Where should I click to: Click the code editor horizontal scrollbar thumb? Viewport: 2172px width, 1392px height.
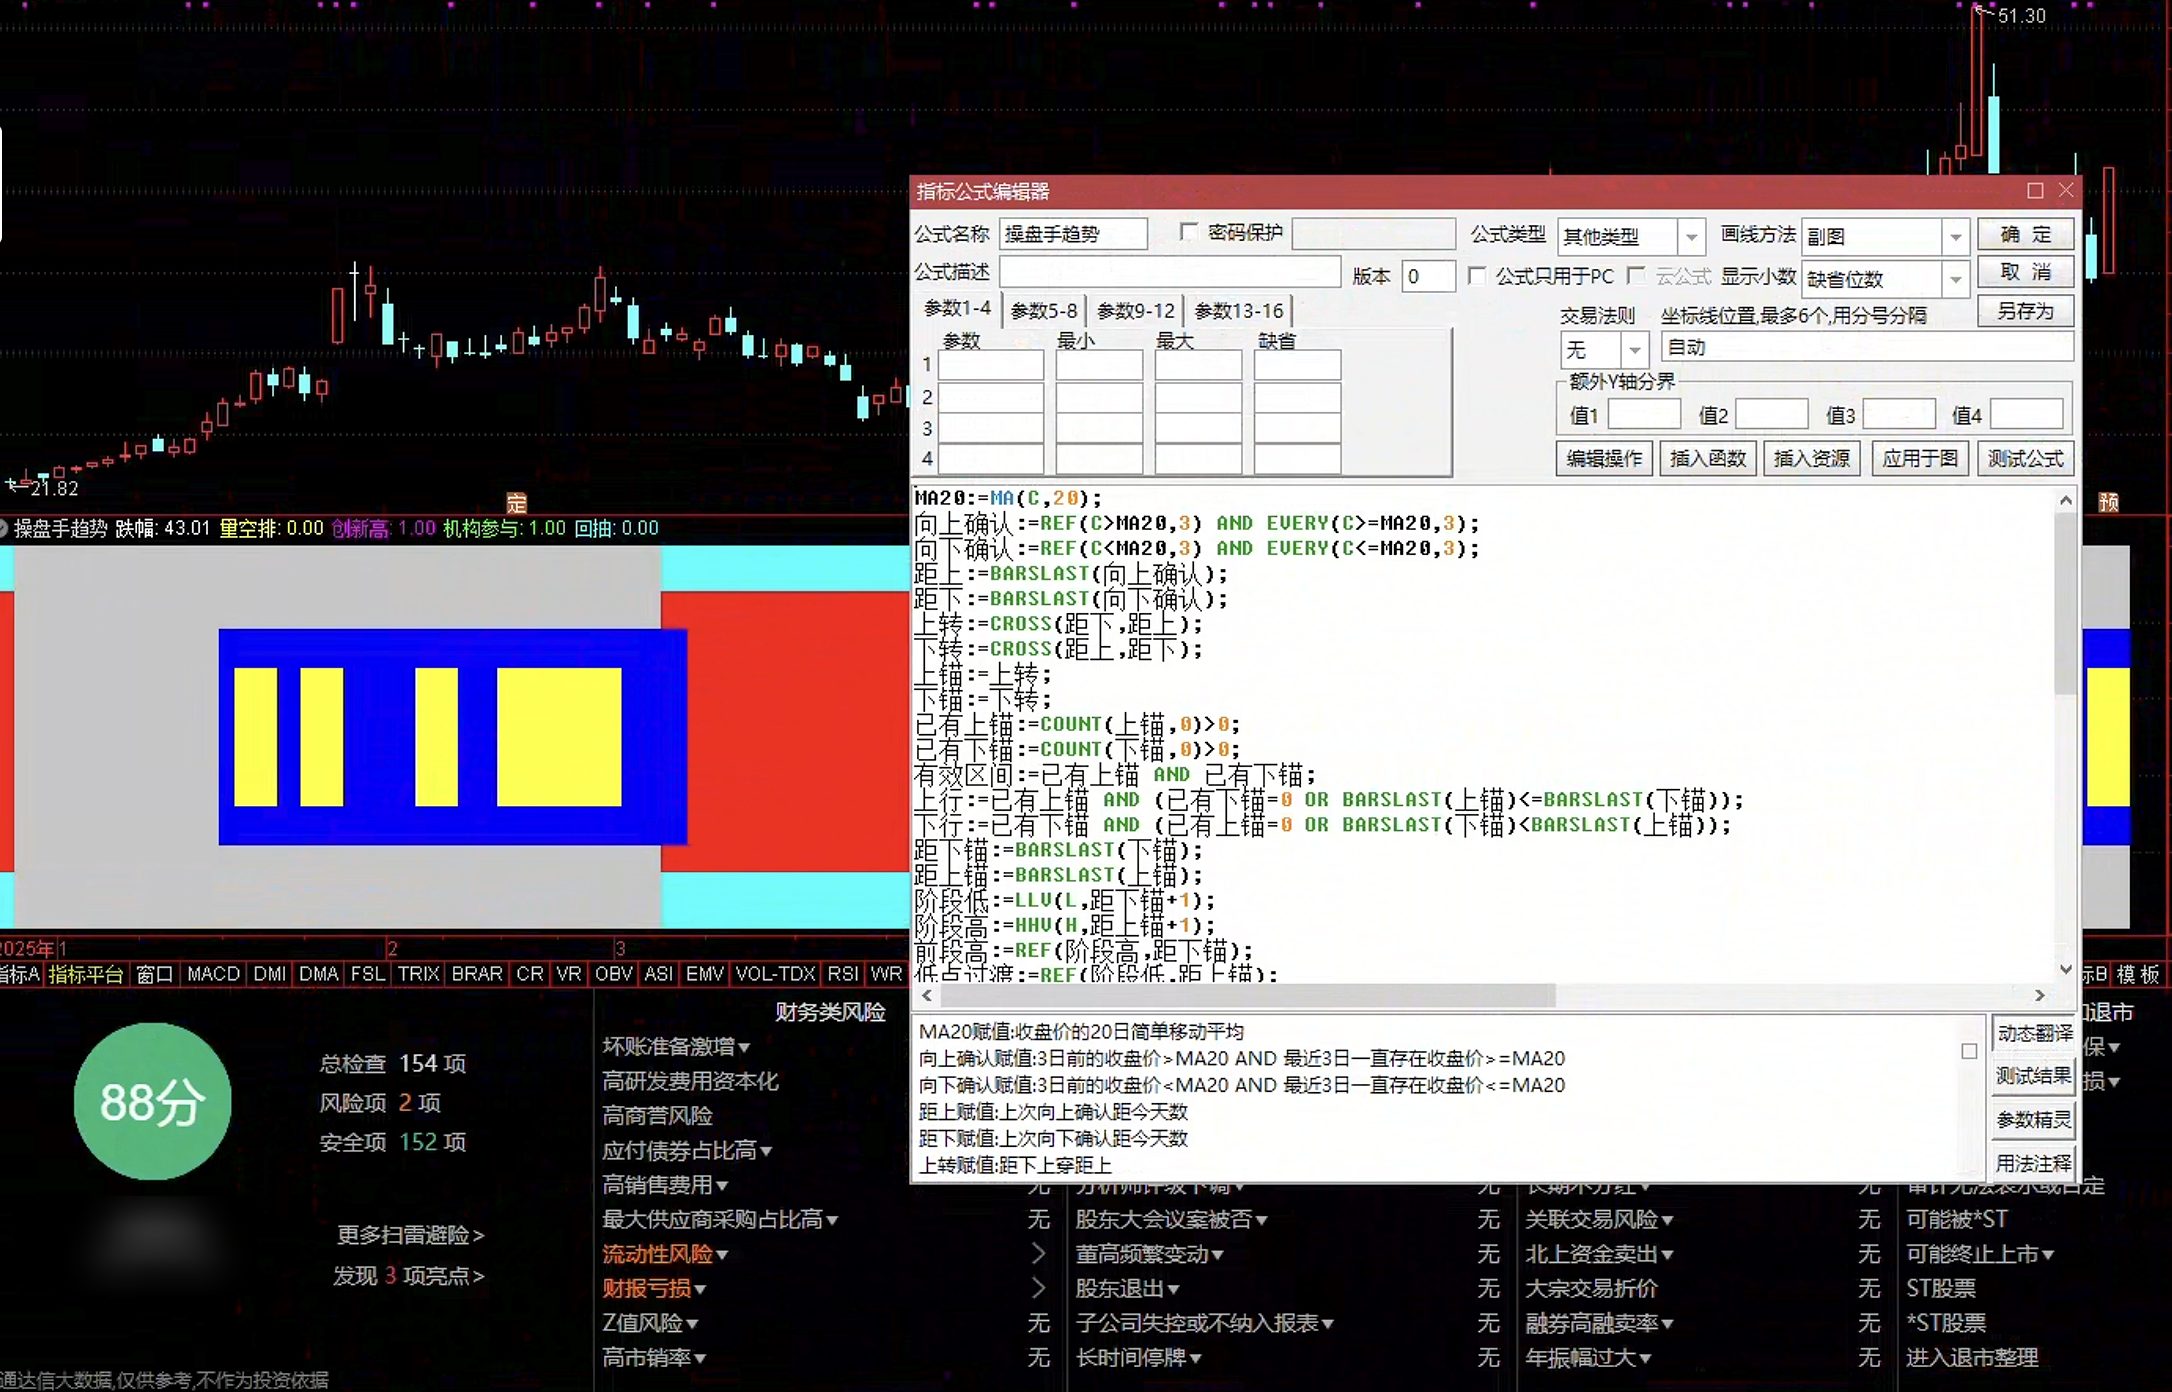coord(1248,996)
